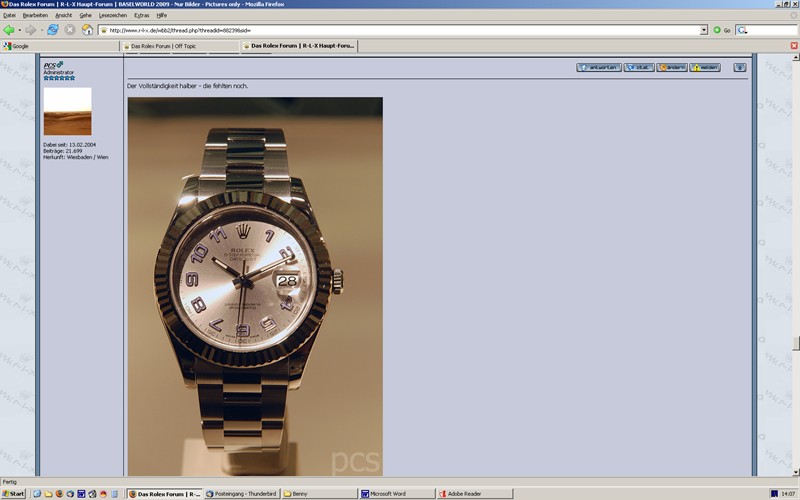Click the PCS administrator avatar image
The image size is (800, 500).
(x=67, y=111)
